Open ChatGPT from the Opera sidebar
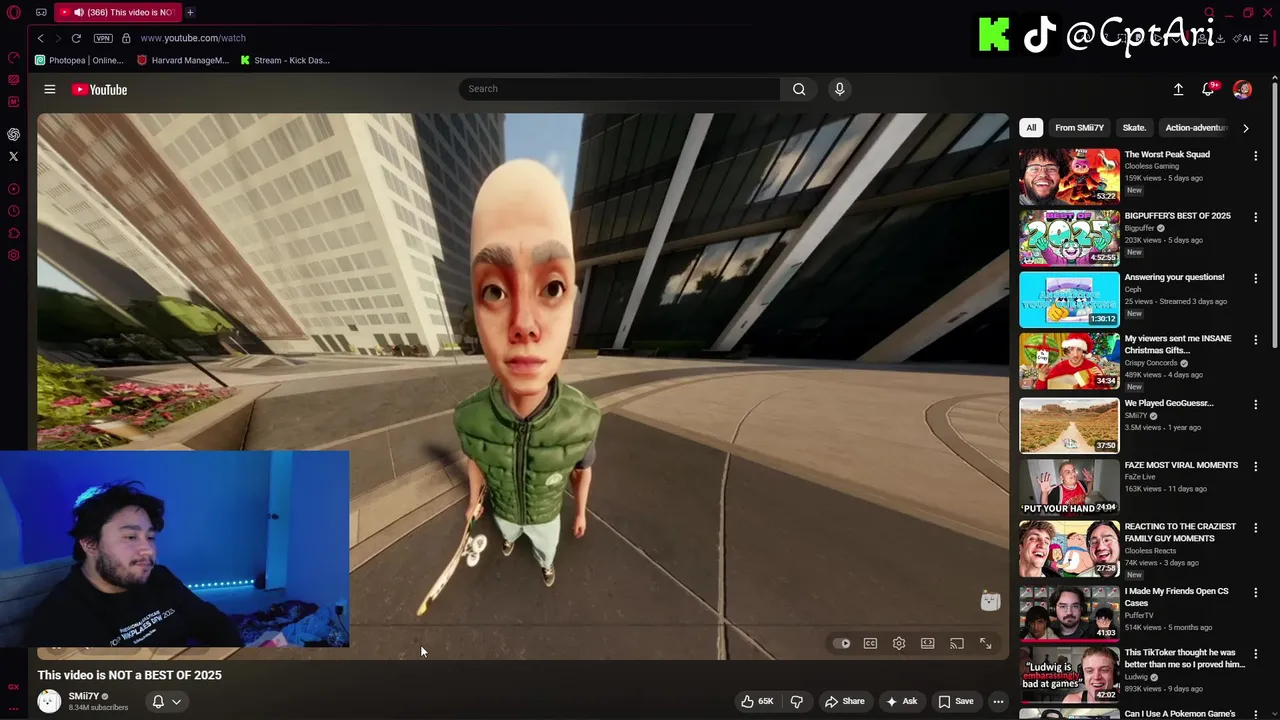The height and width of the screenshot is (720, 1280). pyautogui.click(x=14, y=134)
